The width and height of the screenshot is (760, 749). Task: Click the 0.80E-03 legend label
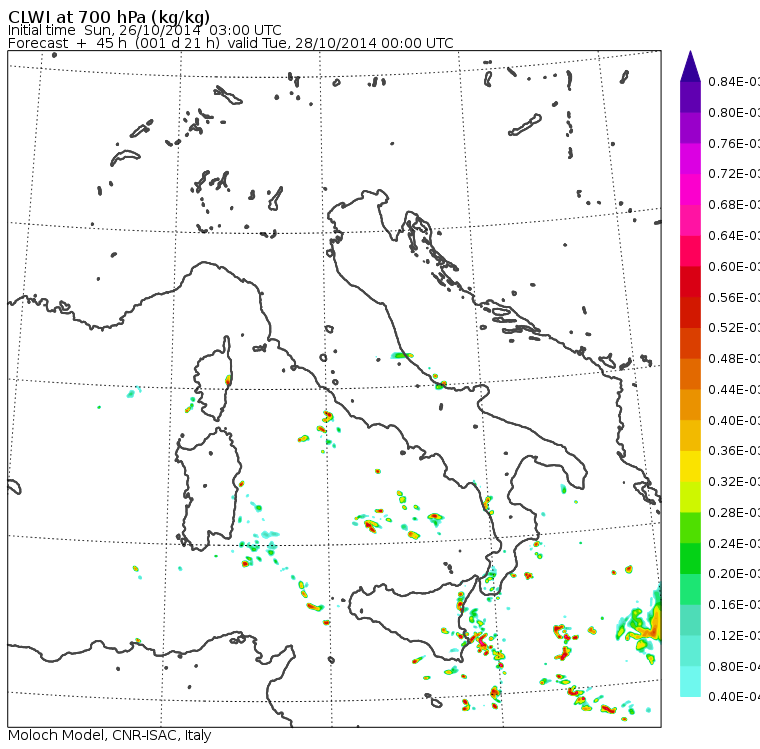click(x=734, y=112)
